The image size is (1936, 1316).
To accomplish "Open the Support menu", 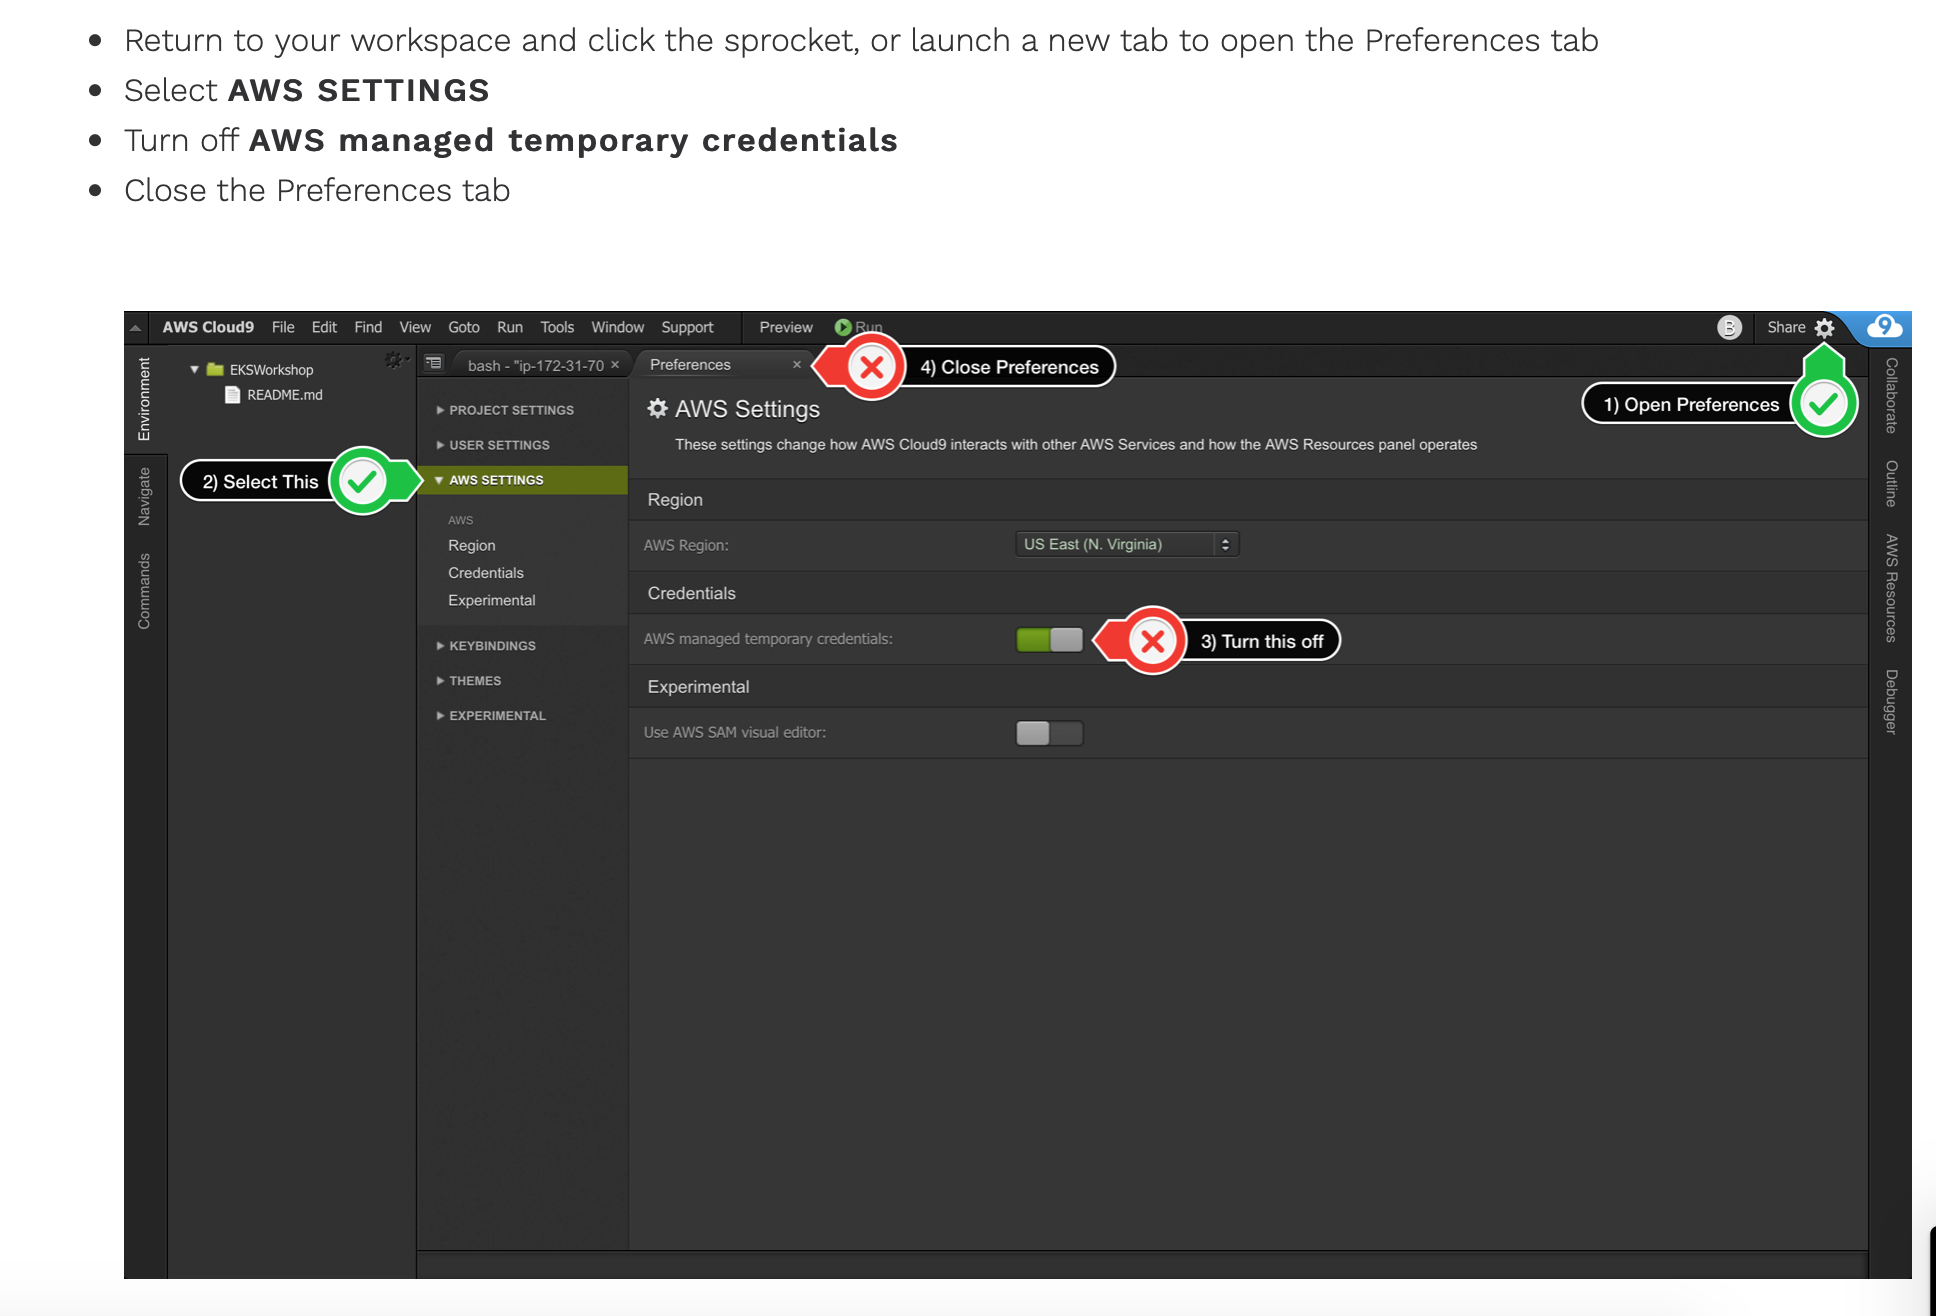I will click(x=687, y=327).
